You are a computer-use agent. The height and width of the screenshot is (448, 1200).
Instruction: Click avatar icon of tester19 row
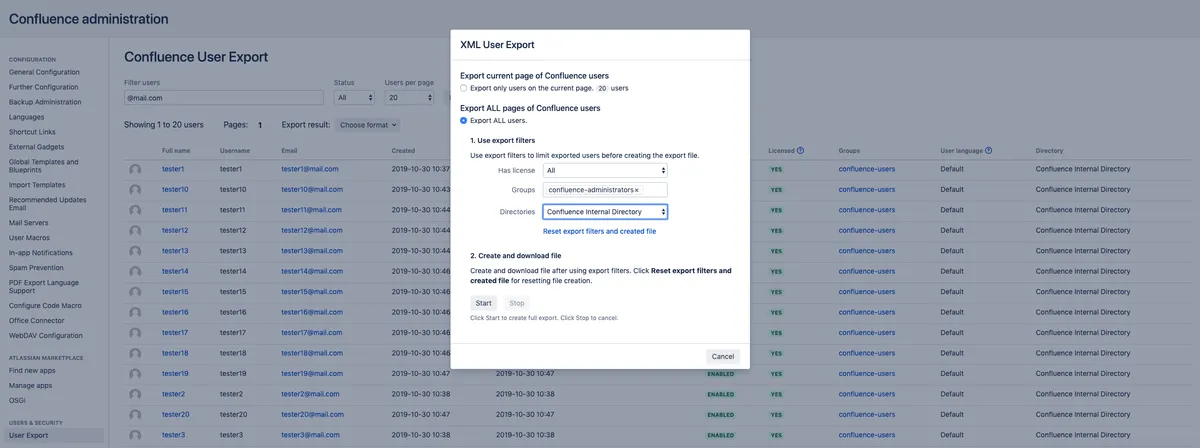[135, 373]
